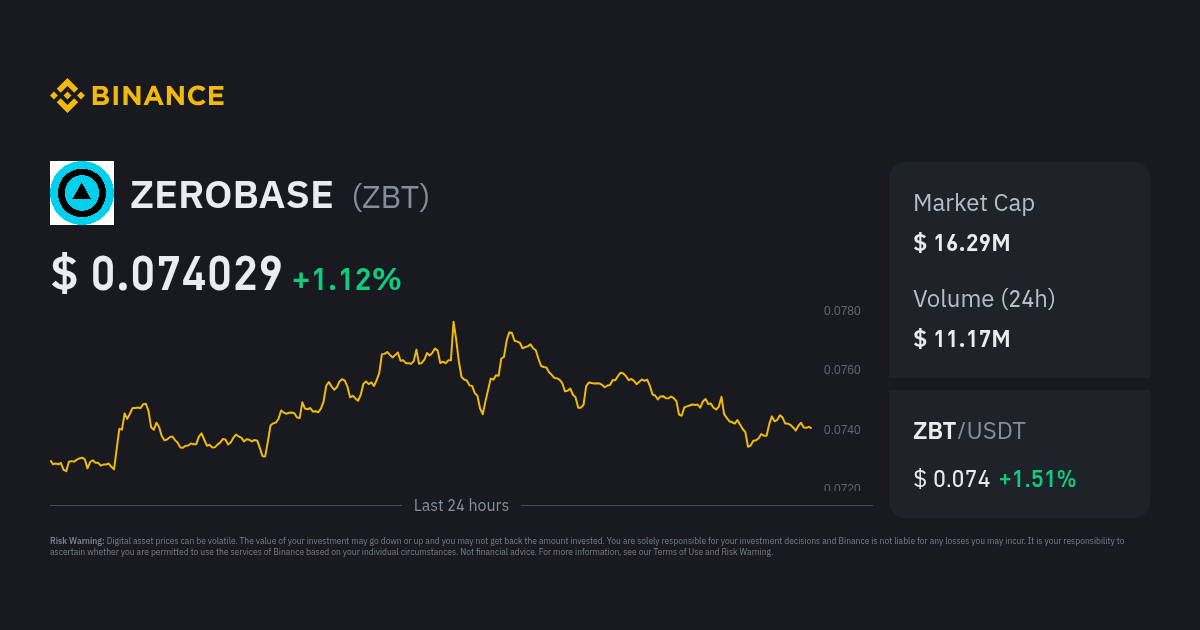This screenshot has width=1200, height=630.
Task: Click the 0.0780 axis label
Action: 842,311
